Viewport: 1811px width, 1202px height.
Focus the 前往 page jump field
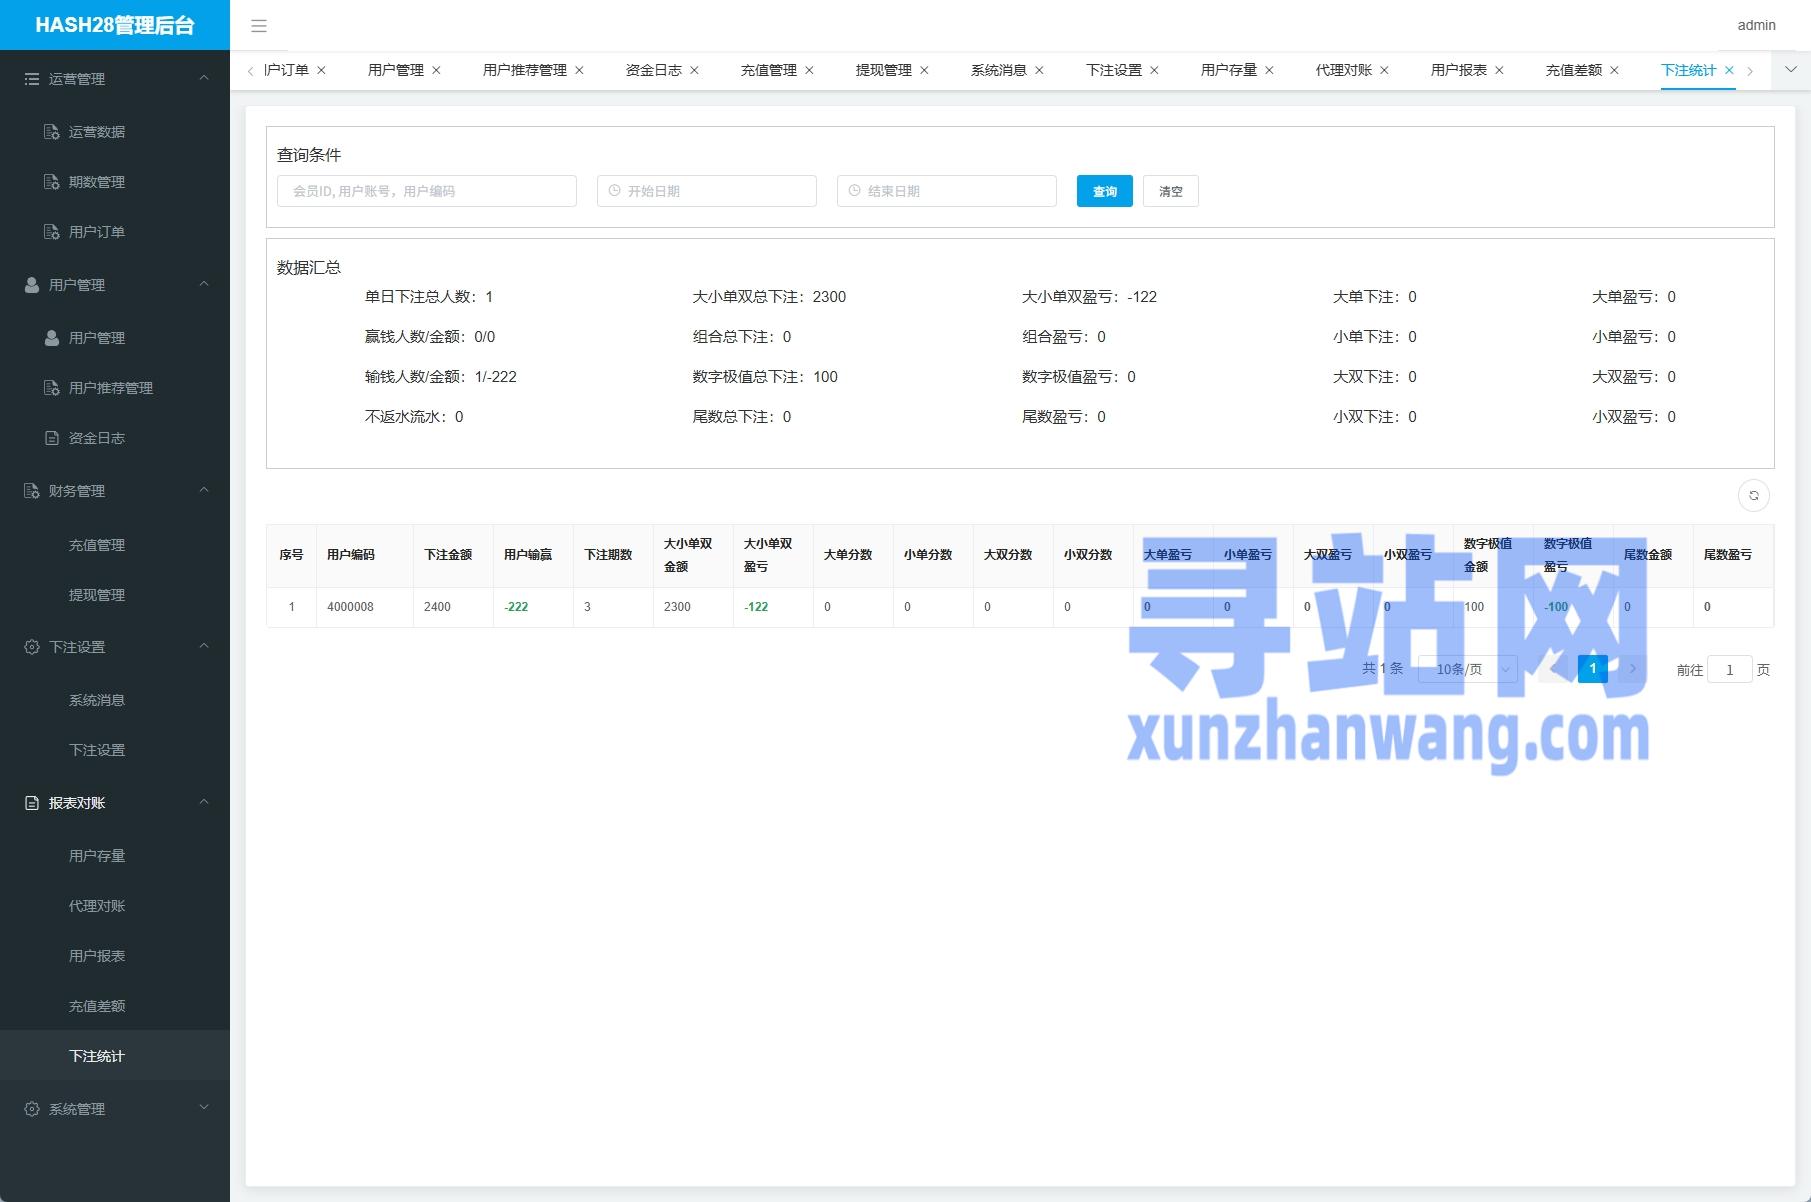[1730, 670]
